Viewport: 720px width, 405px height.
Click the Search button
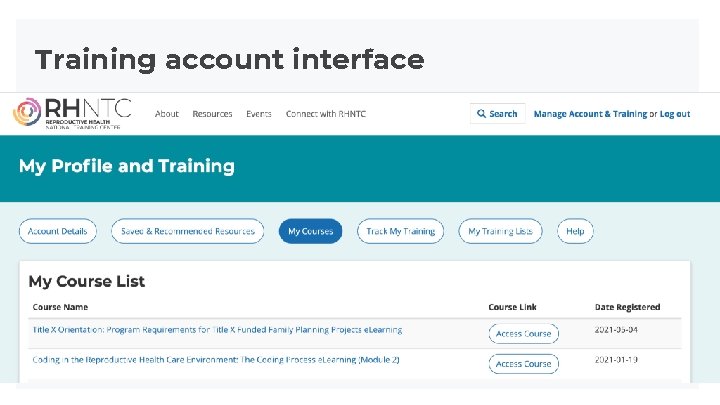click(x=497, y=113)
